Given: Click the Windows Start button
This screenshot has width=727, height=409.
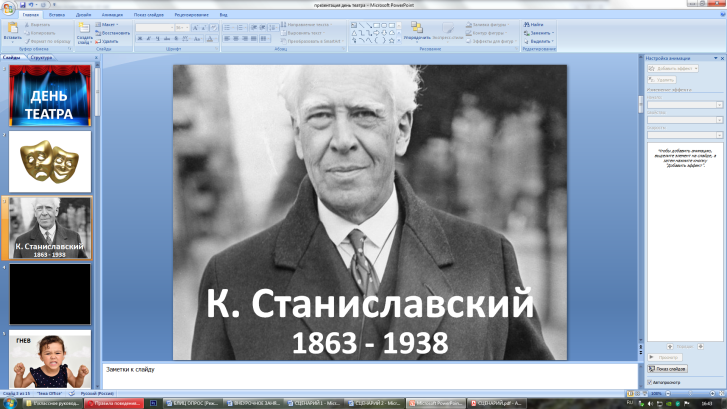Looking at the screenshot, I should pos(9,402).
